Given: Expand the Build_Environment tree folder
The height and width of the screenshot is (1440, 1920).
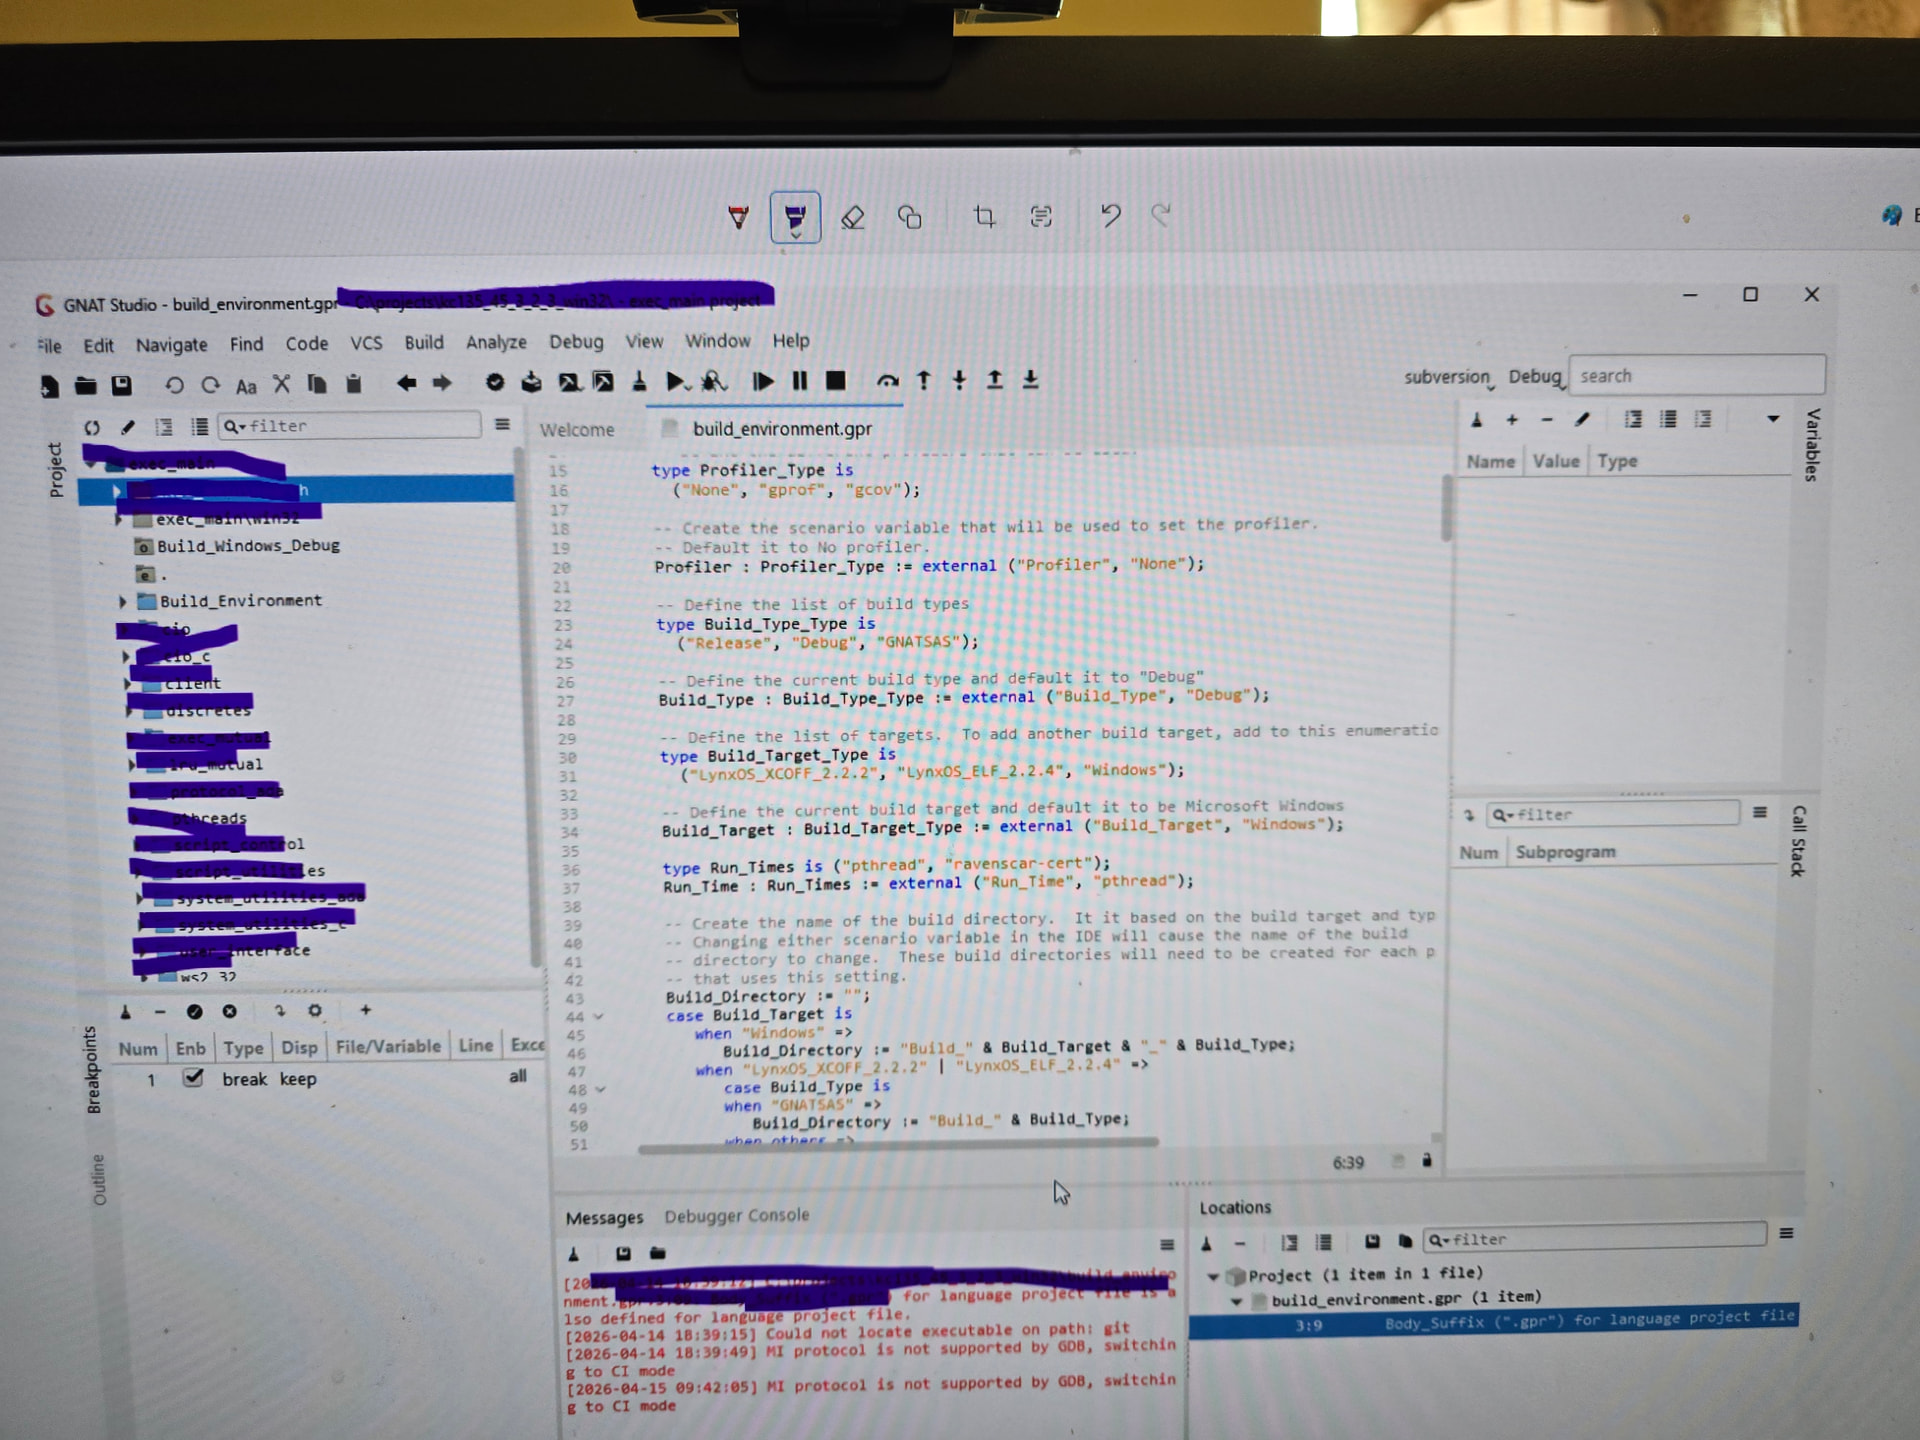Looking at the screenshot, I should (123, 601).
